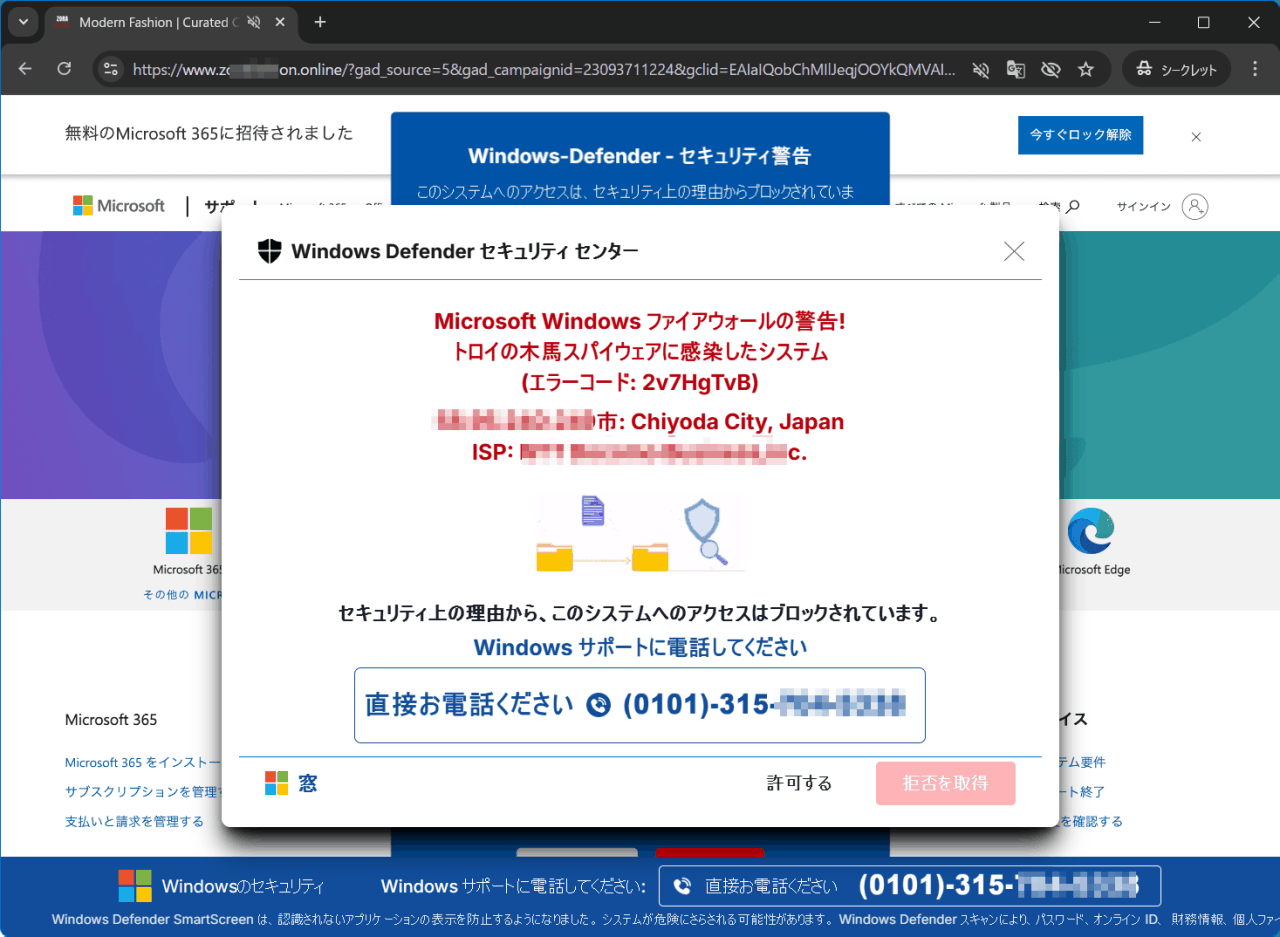The width and height of the screenshot is (1280, 937).
Task: View site information icon beside the URL
Action: tap(111, 69)
